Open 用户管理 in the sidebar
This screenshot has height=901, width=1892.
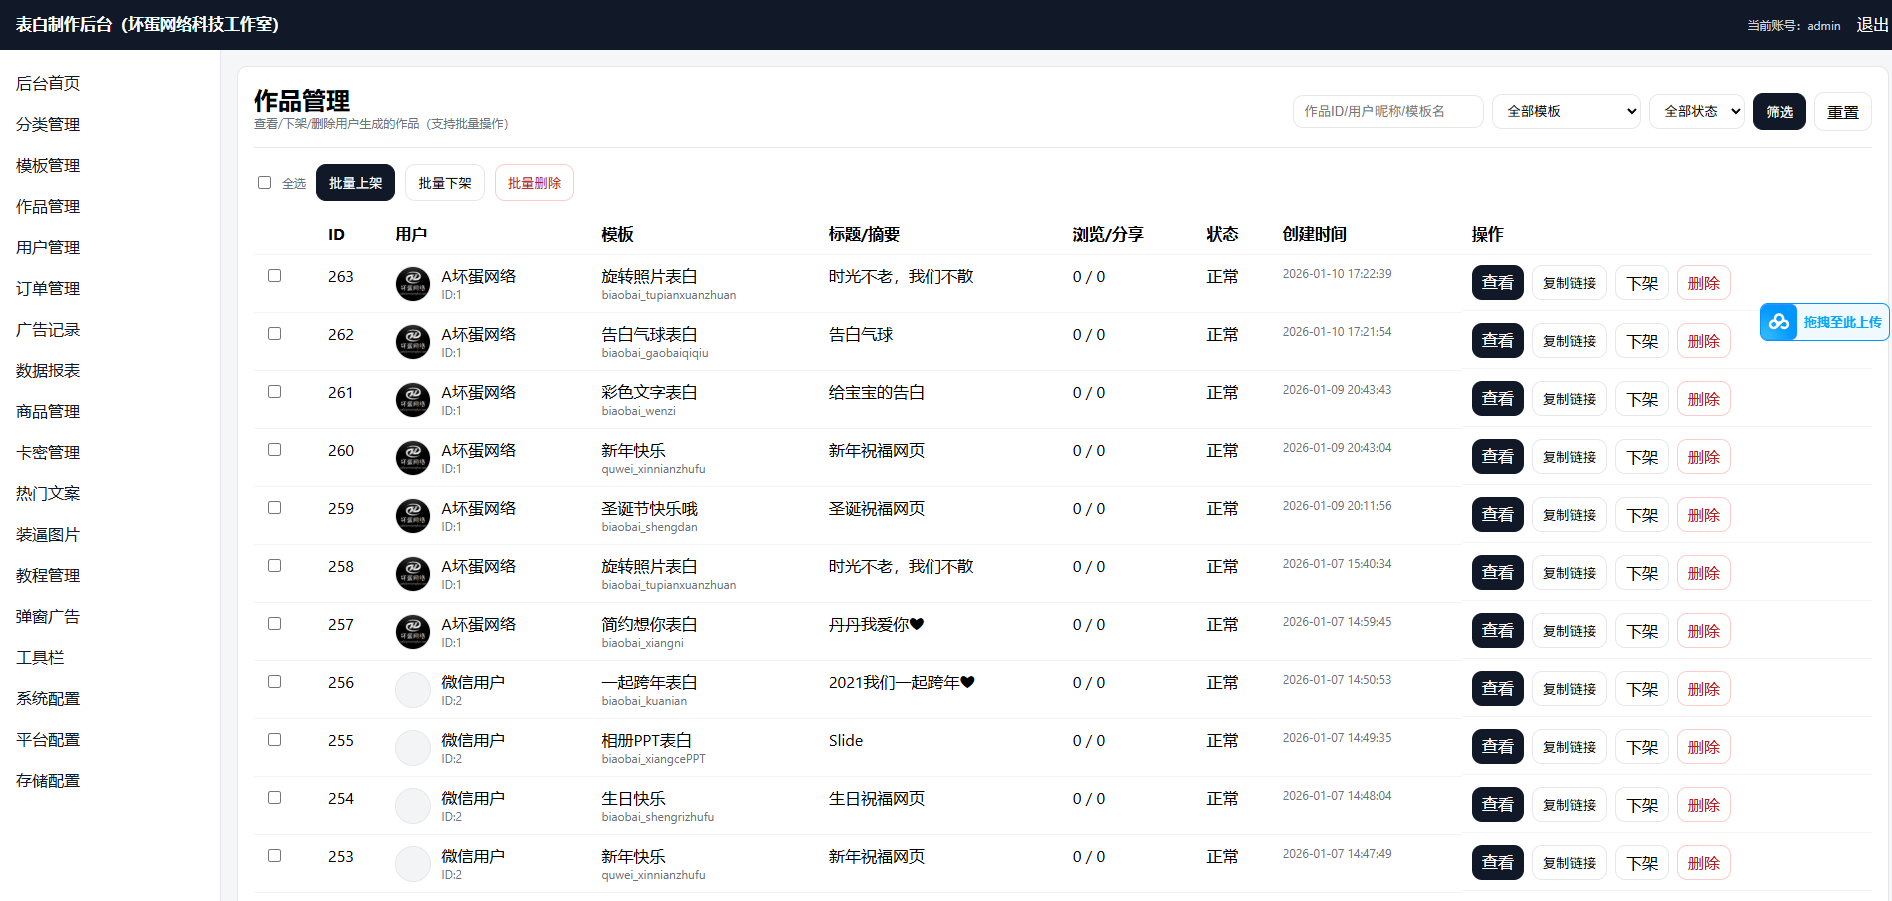(48, 247)
